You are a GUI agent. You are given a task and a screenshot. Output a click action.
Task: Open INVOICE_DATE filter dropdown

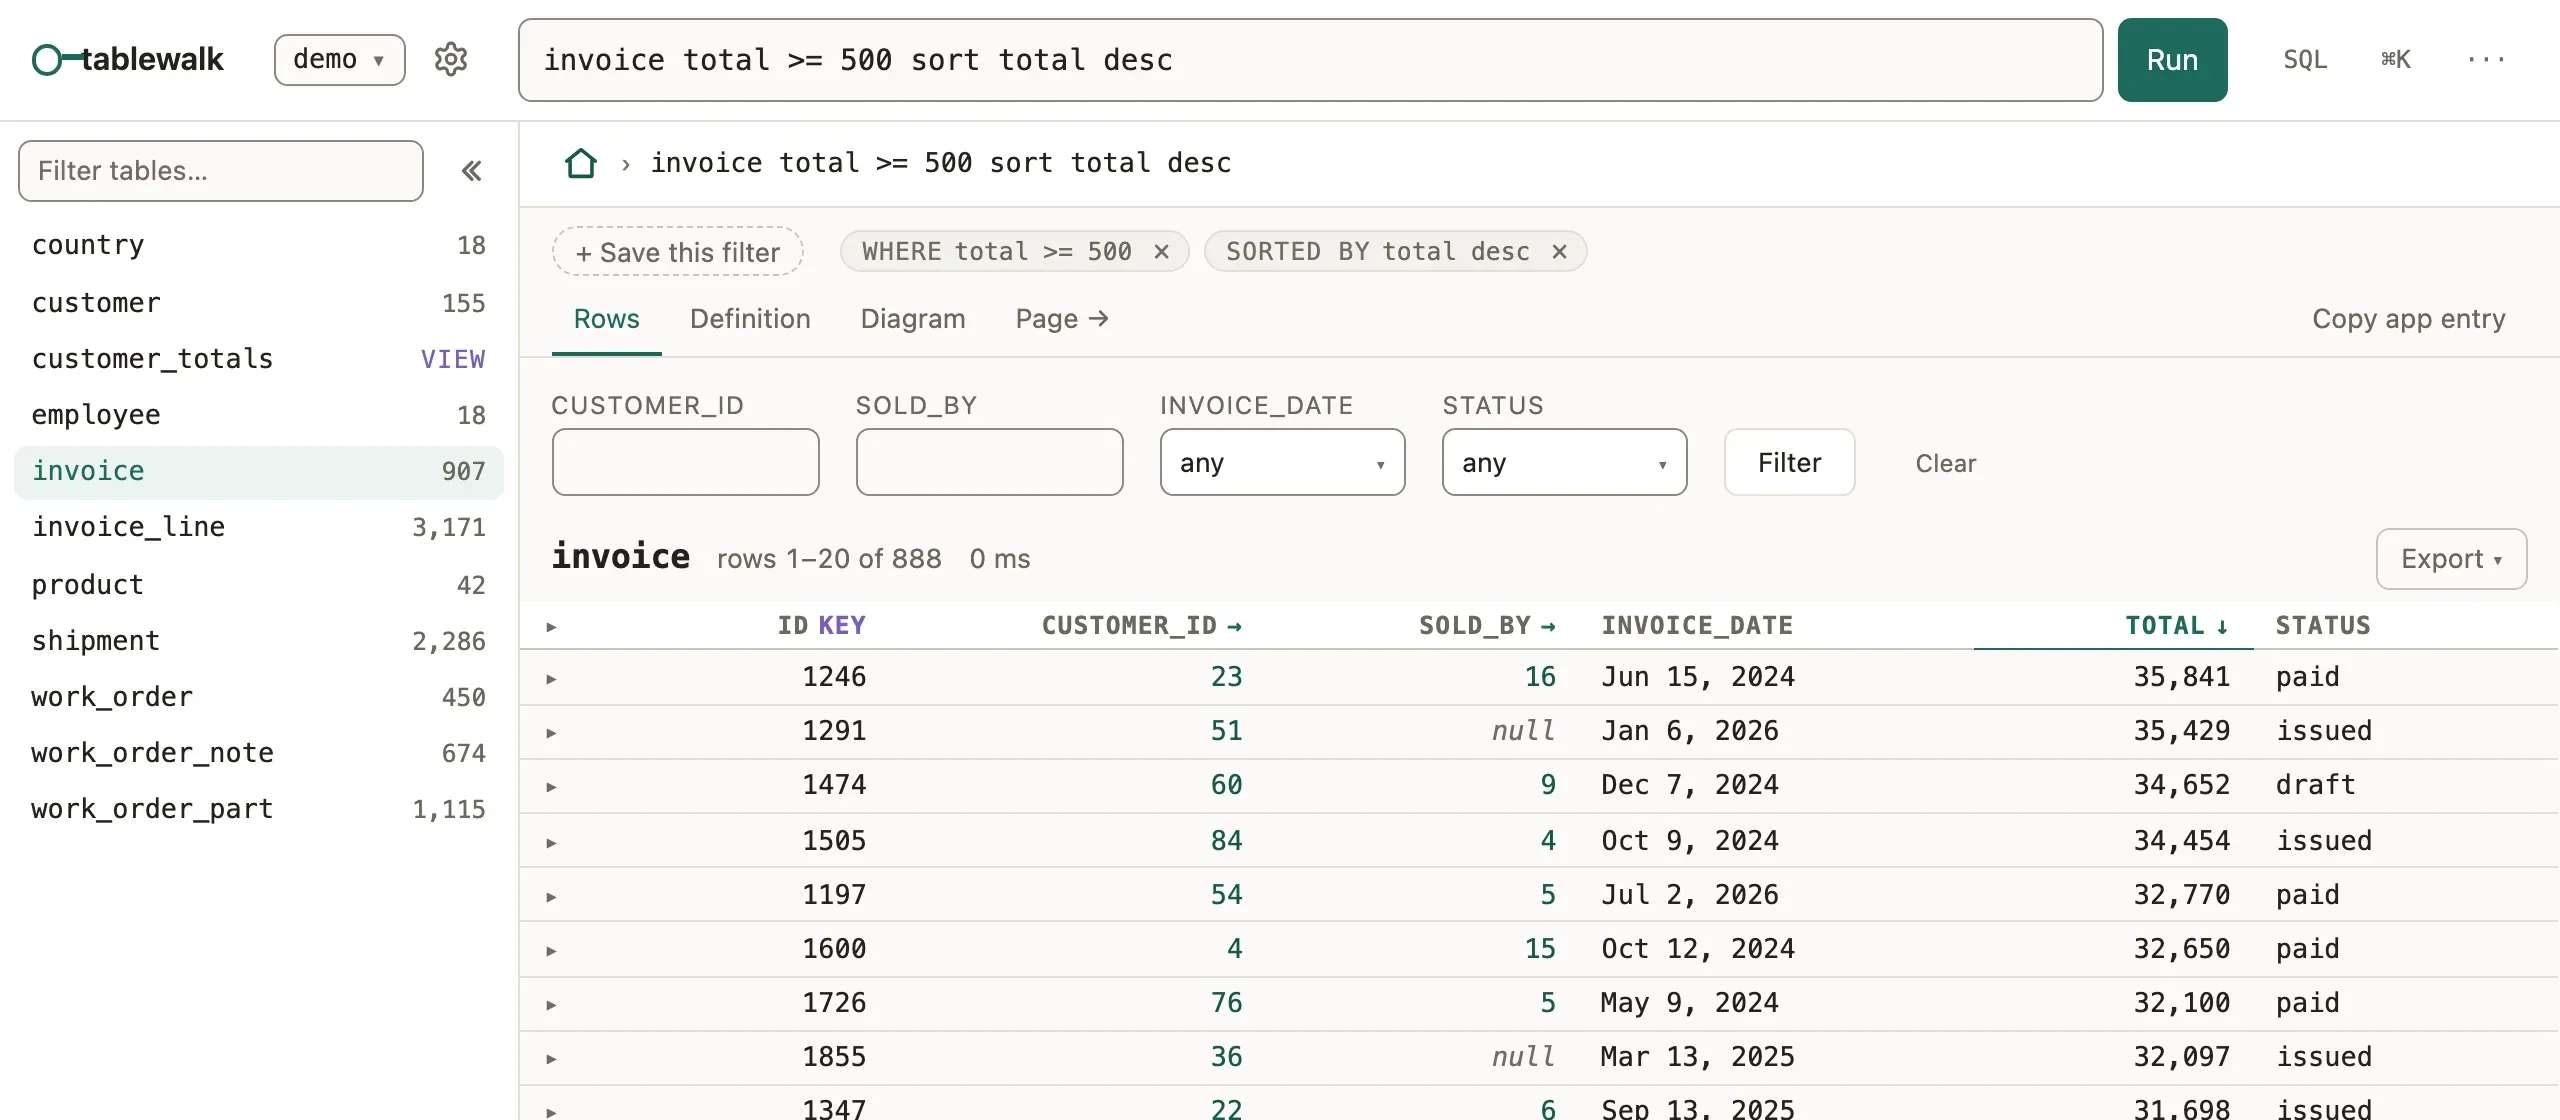click(1282, 462)
